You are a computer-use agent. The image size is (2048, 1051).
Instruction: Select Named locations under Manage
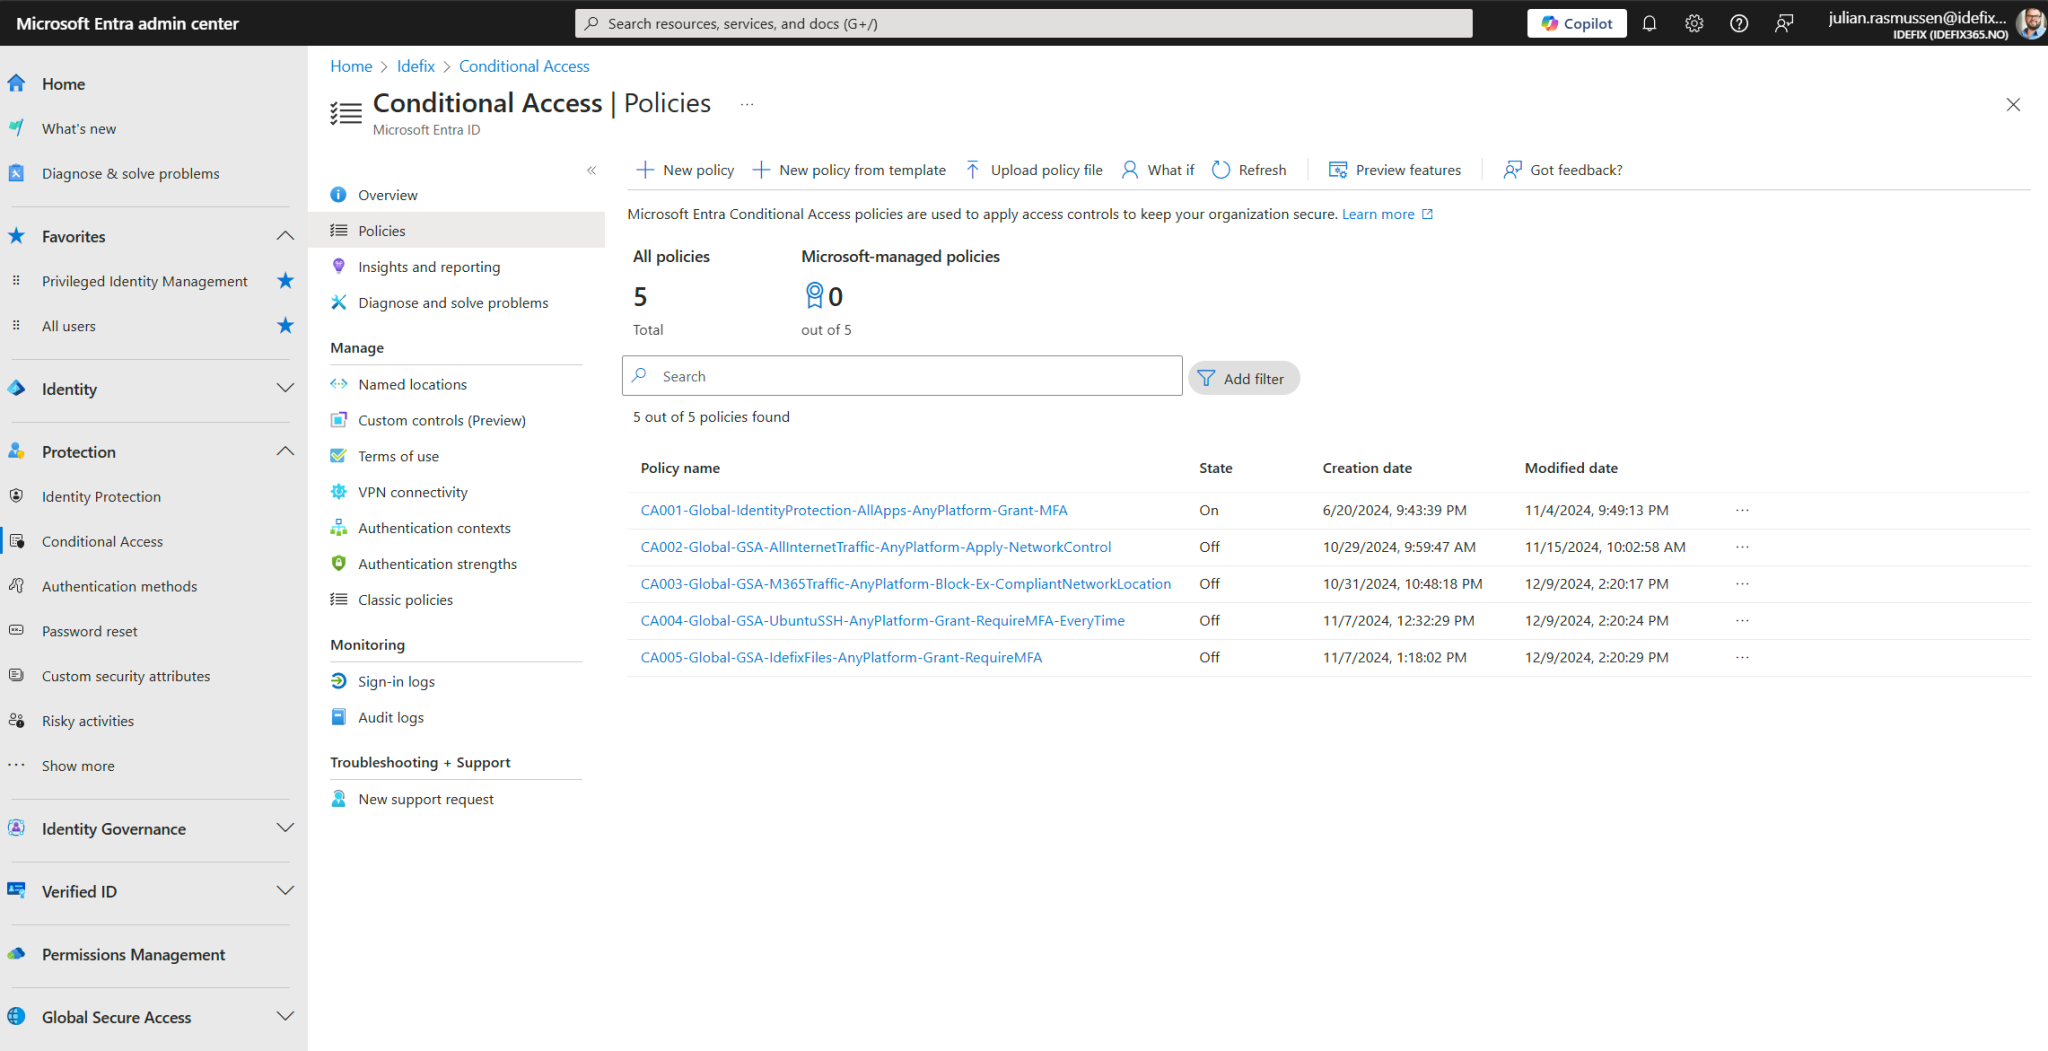point(412,384)
